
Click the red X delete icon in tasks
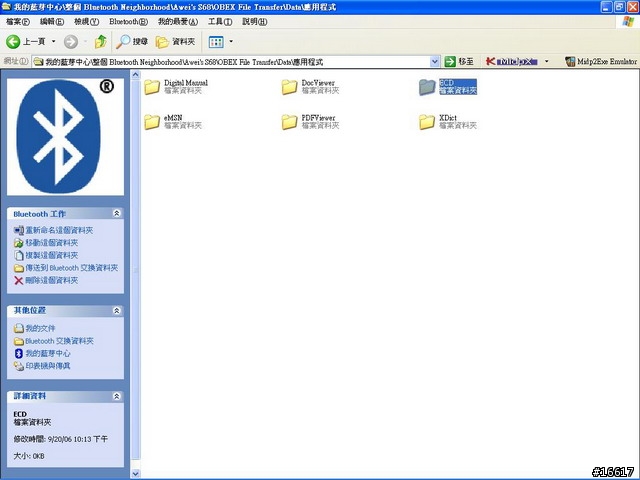[x=18, y=280]
